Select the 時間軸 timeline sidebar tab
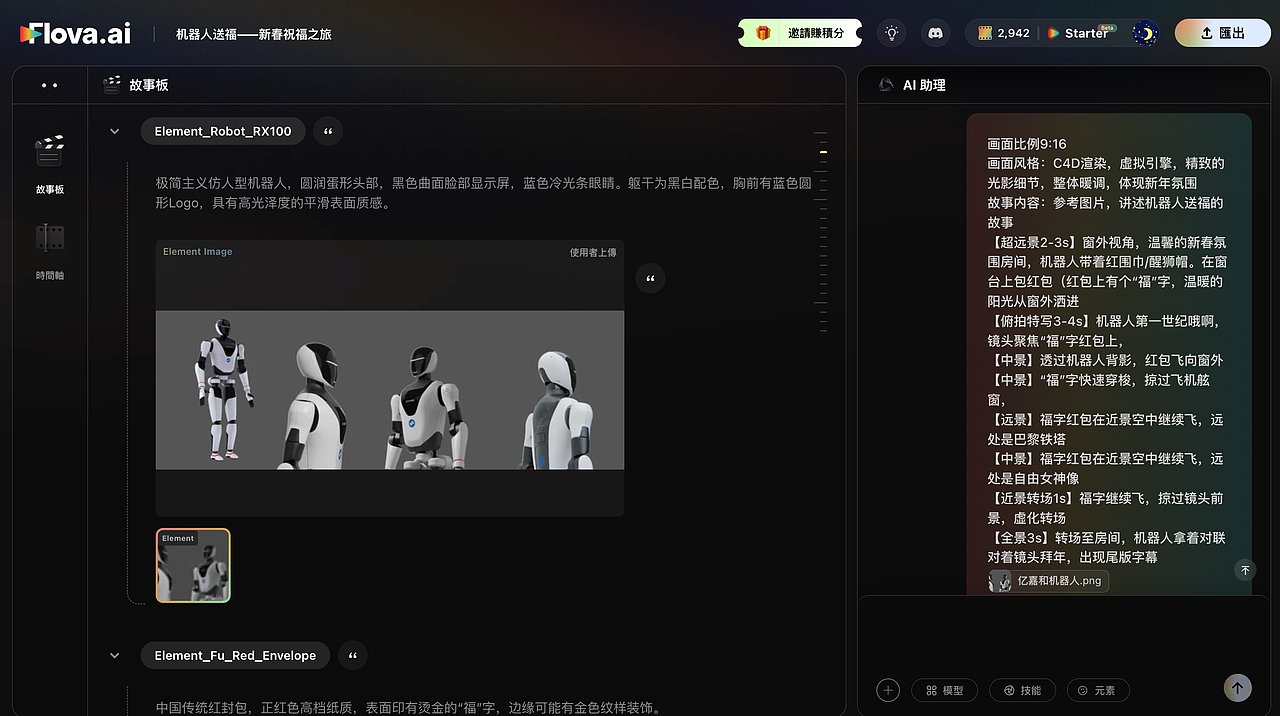This screenshot has width=1280, height=716. click(50, 251)
